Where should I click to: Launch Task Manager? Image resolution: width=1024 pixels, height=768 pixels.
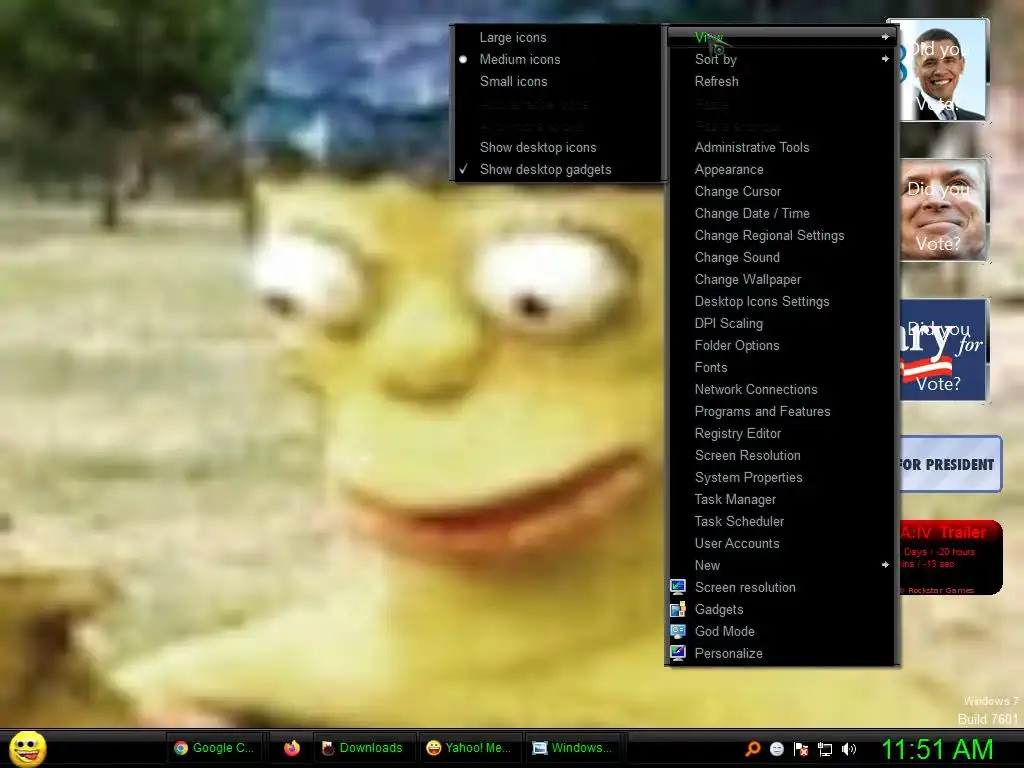point(781,500)
